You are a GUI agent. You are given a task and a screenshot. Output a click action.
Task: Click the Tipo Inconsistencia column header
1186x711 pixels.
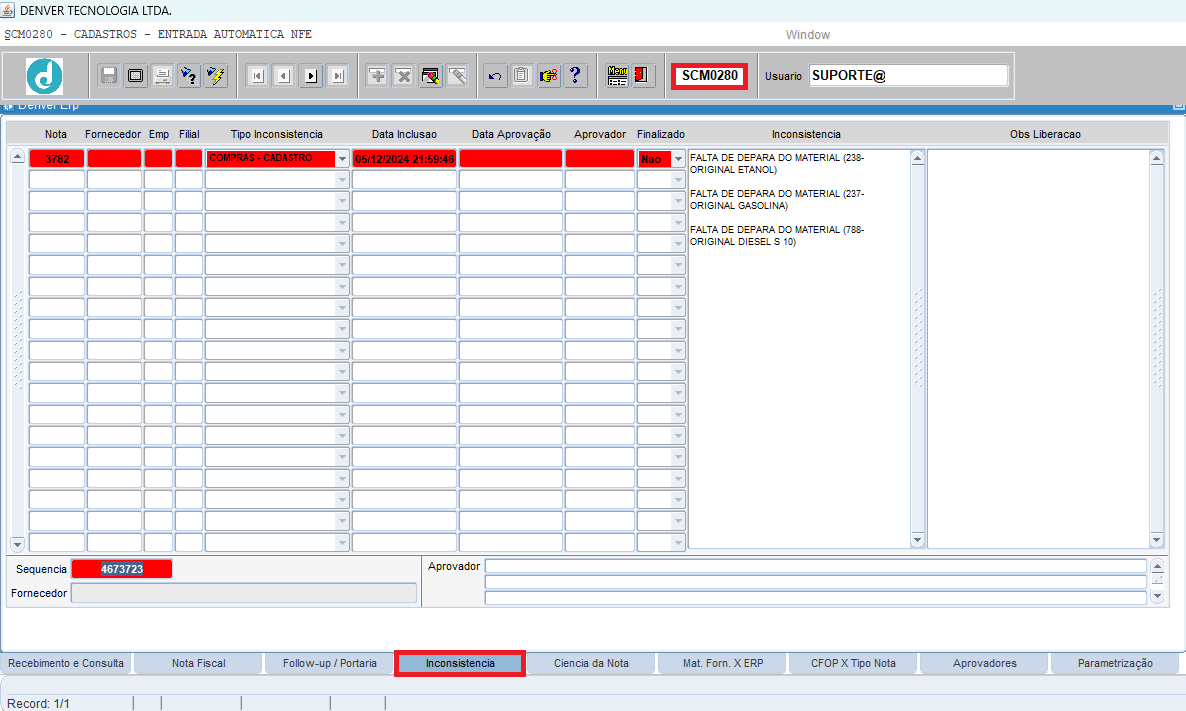pyautogui.click(x=277, y=134)
